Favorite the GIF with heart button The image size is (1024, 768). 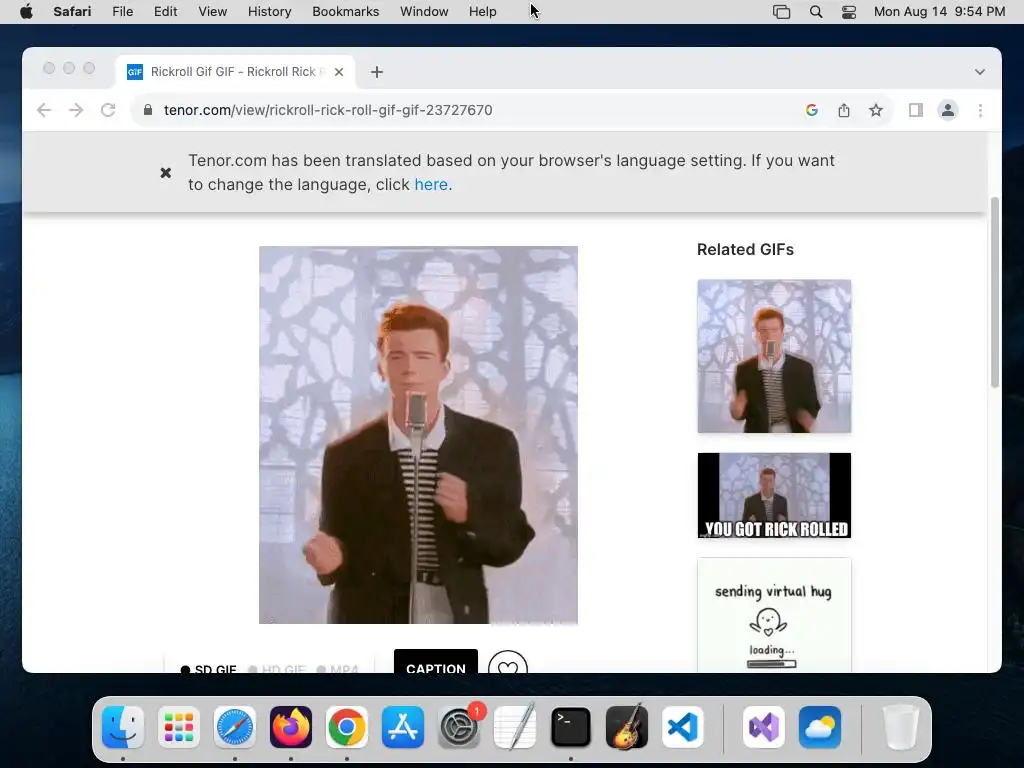click(x=507, y=662)
